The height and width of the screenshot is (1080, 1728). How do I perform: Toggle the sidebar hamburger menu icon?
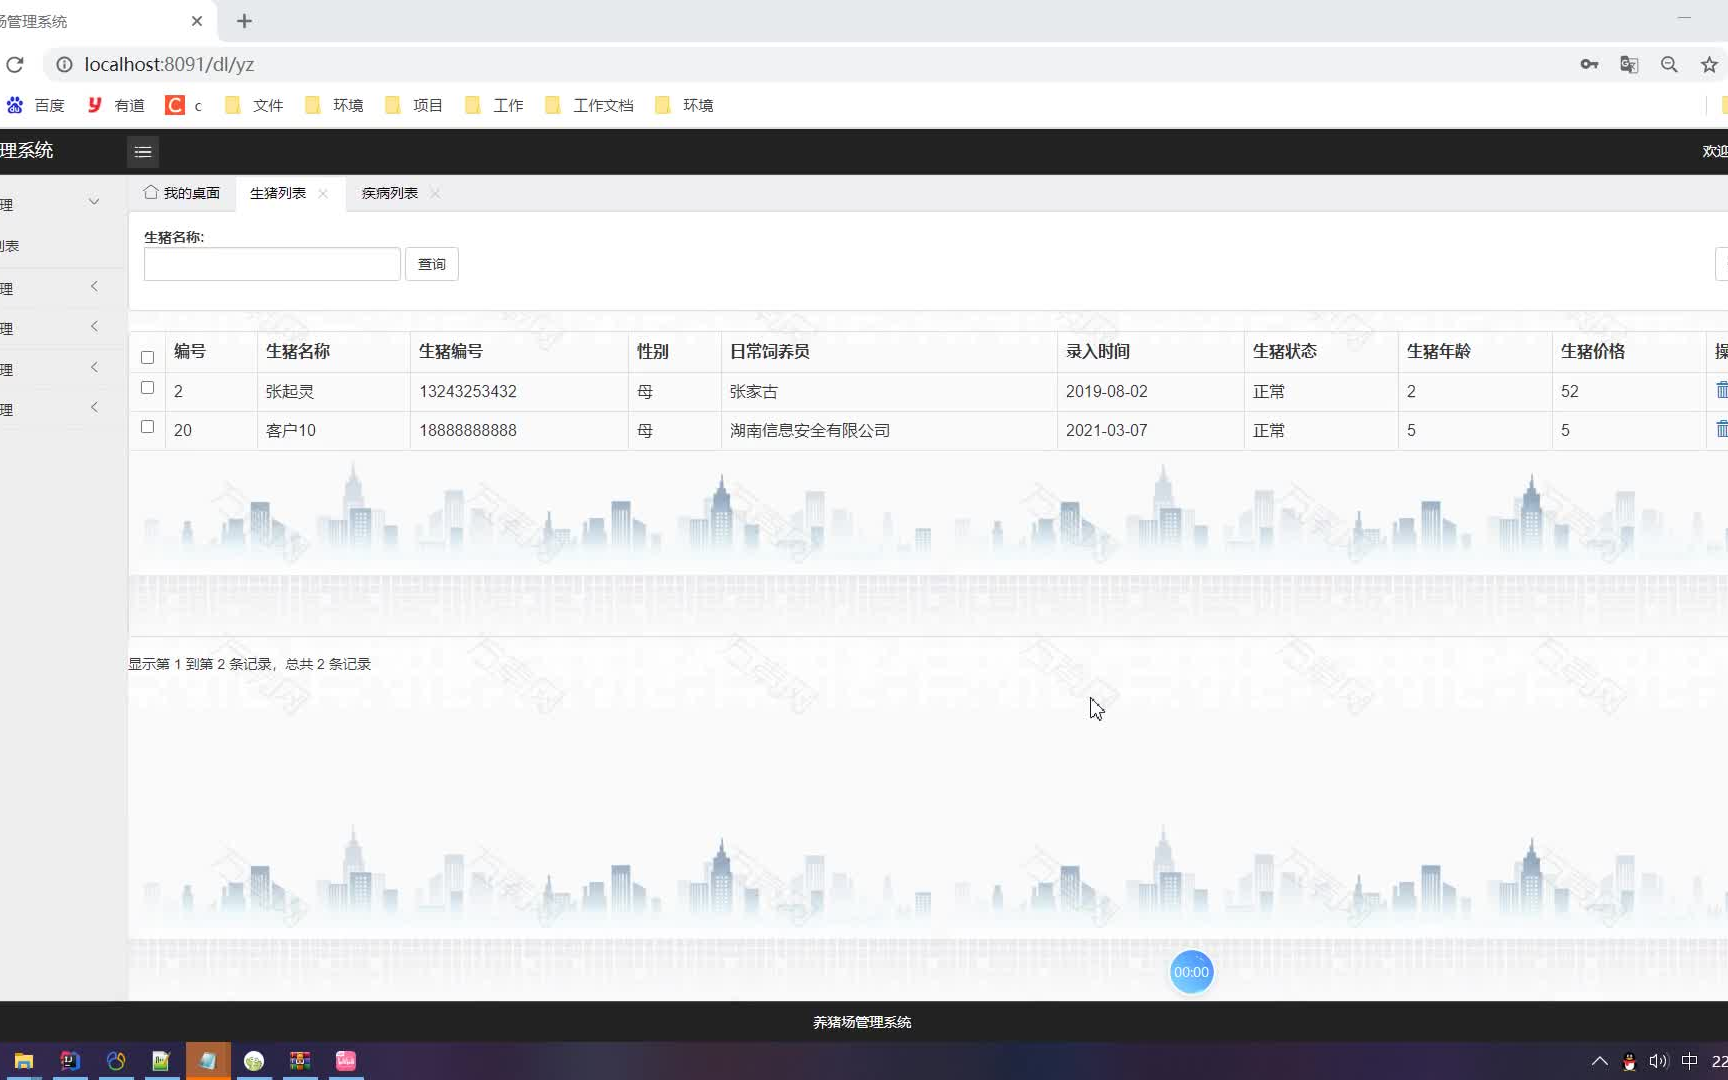(x=143, y=152)
